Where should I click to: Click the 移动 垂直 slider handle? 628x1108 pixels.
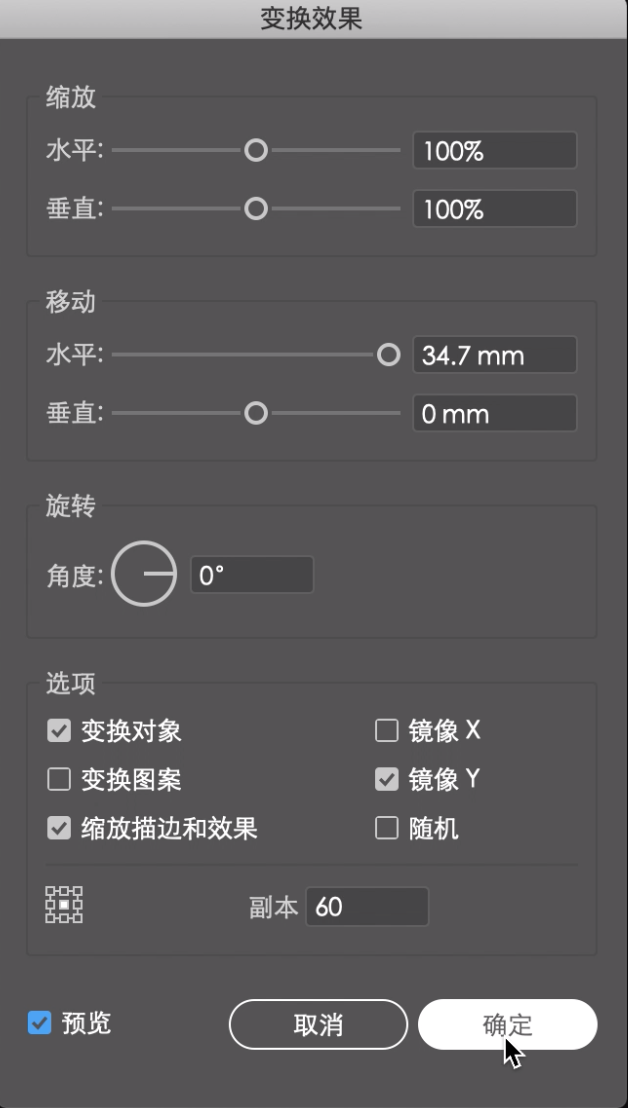pos(256,413)
